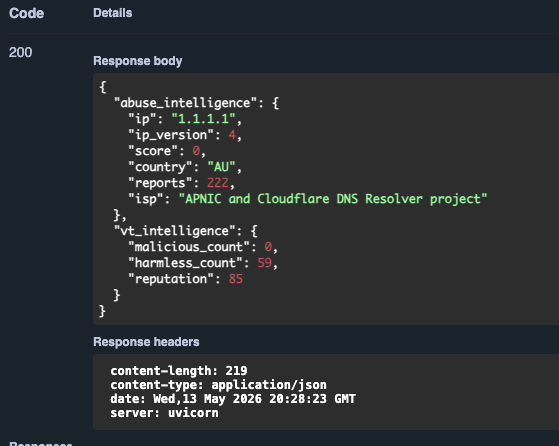Click the content-type application/json line

tap(218, 385)
